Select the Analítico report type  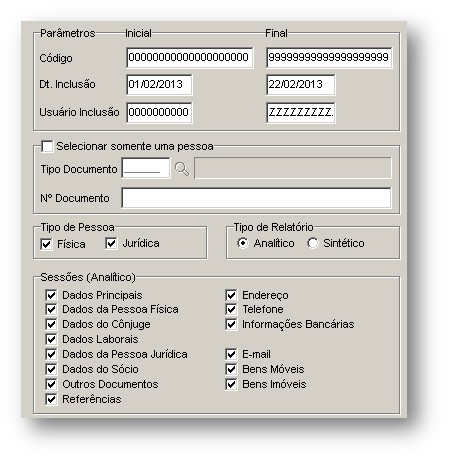pos(243,243)
